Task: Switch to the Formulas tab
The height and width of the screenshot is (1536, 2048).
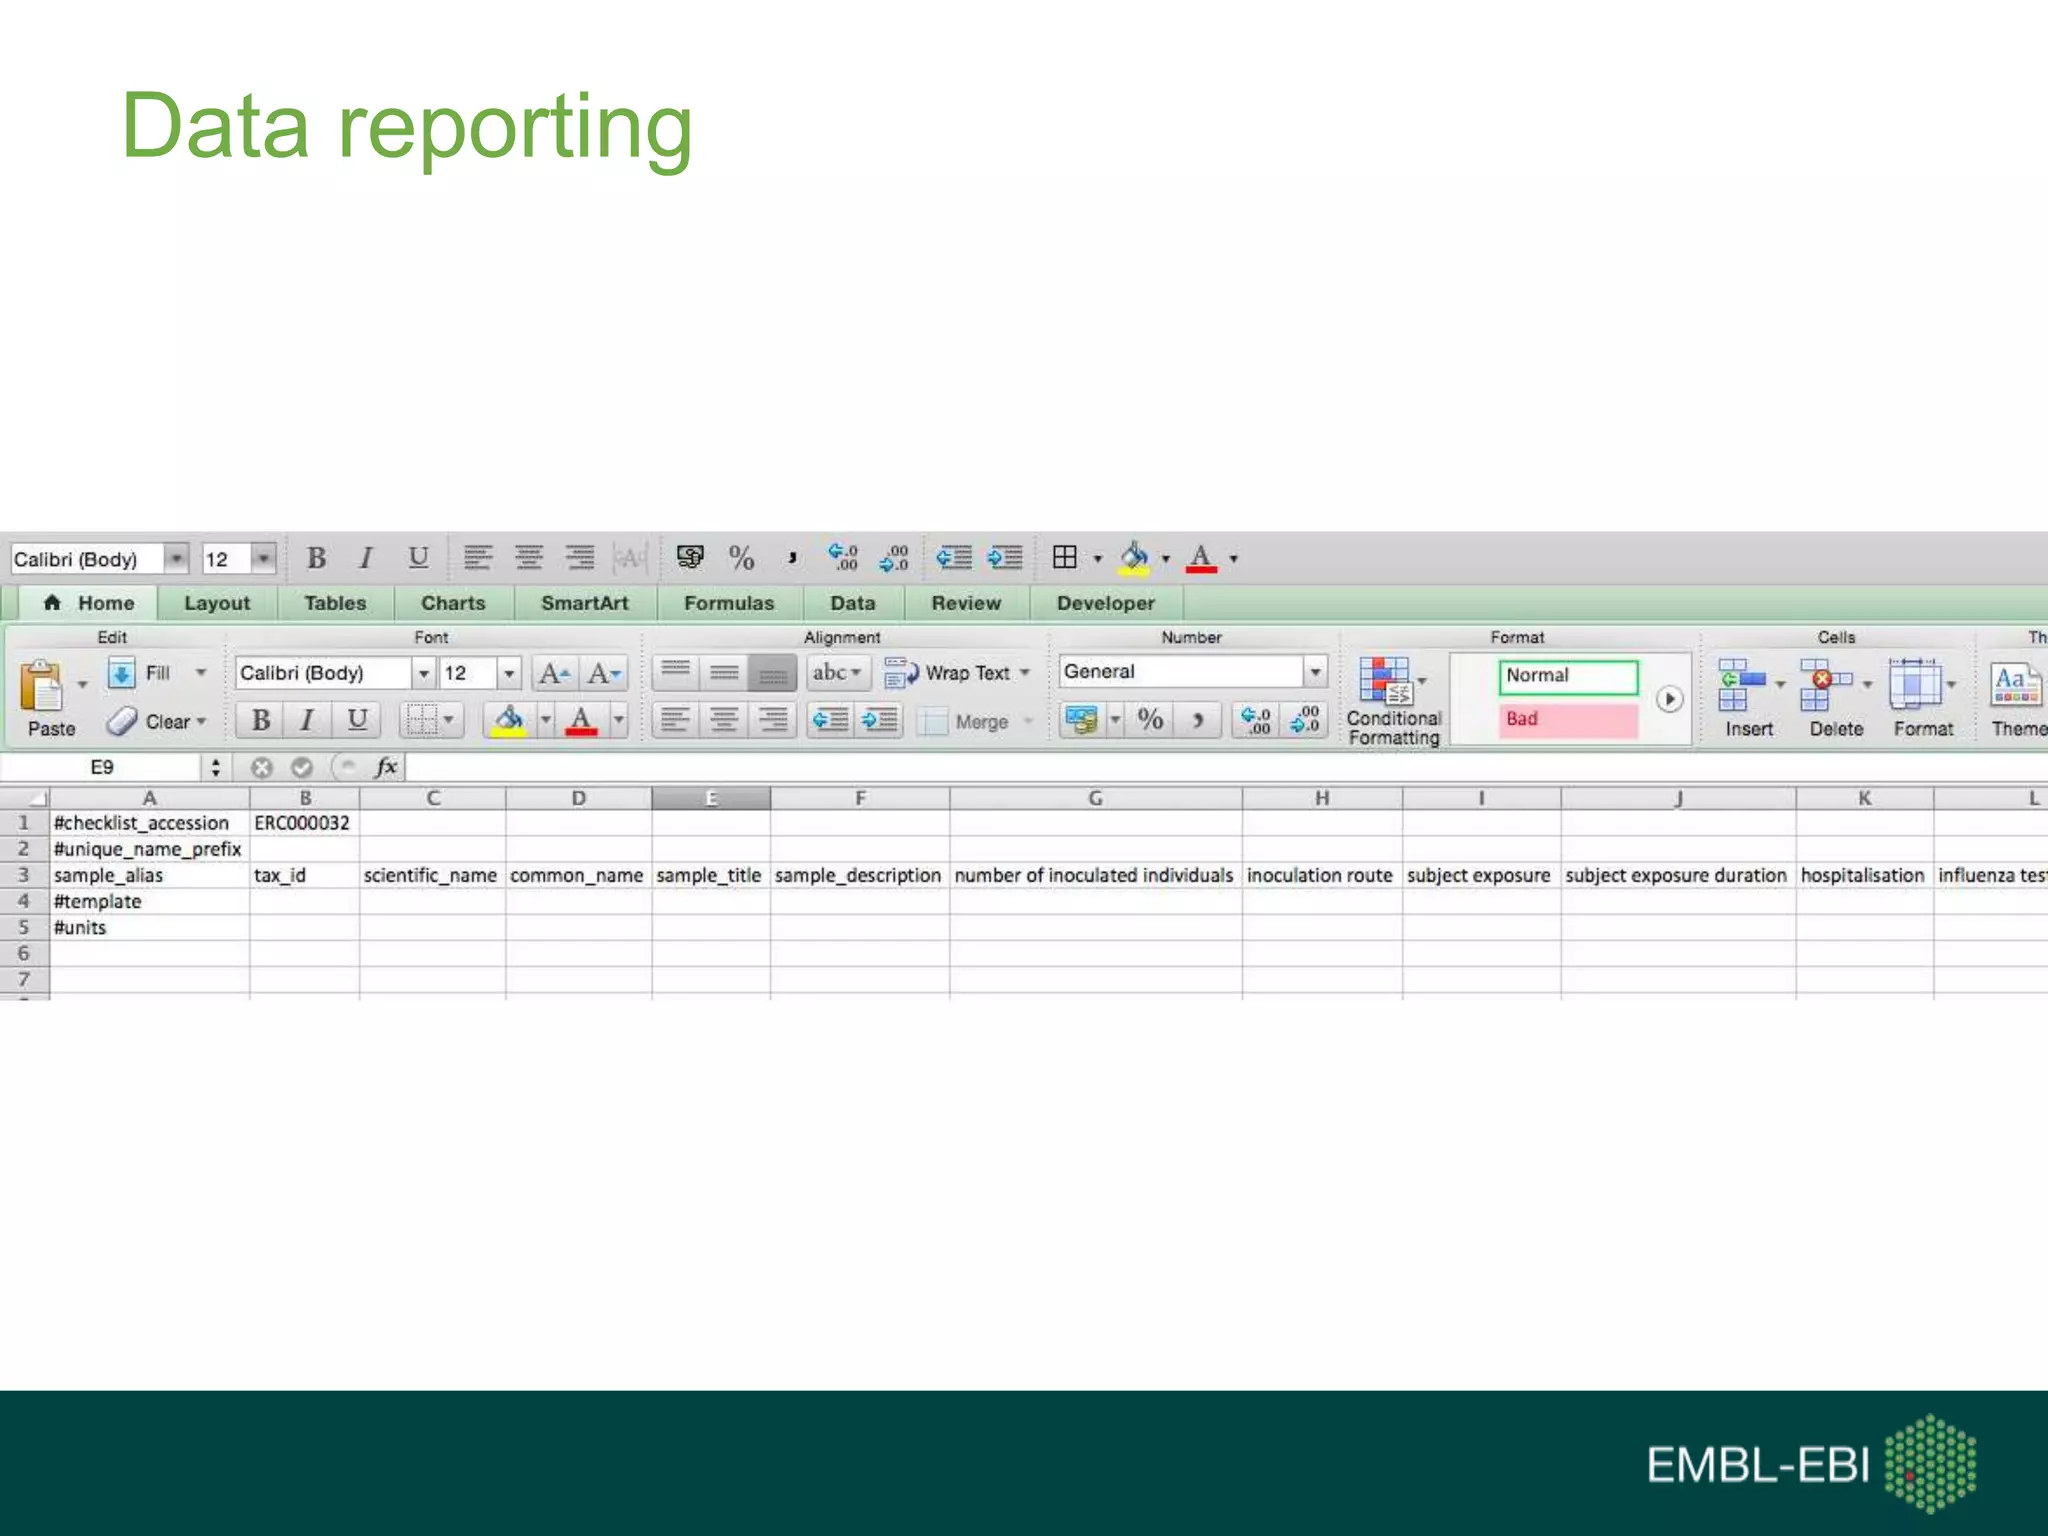Action: 728,603
